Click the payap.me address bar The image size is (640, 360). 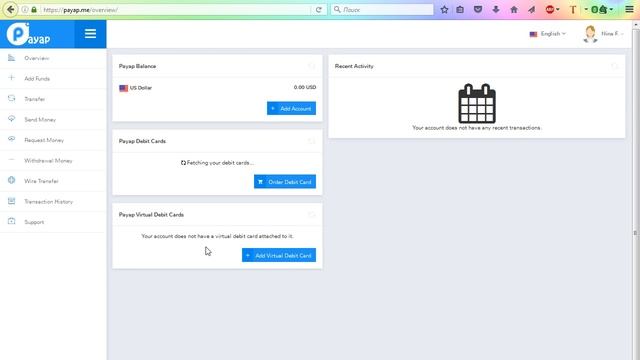176,9
